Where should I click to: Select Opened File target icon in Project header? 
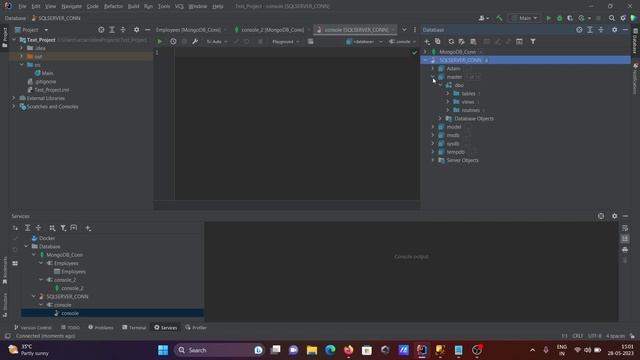[x=101, y=30]
